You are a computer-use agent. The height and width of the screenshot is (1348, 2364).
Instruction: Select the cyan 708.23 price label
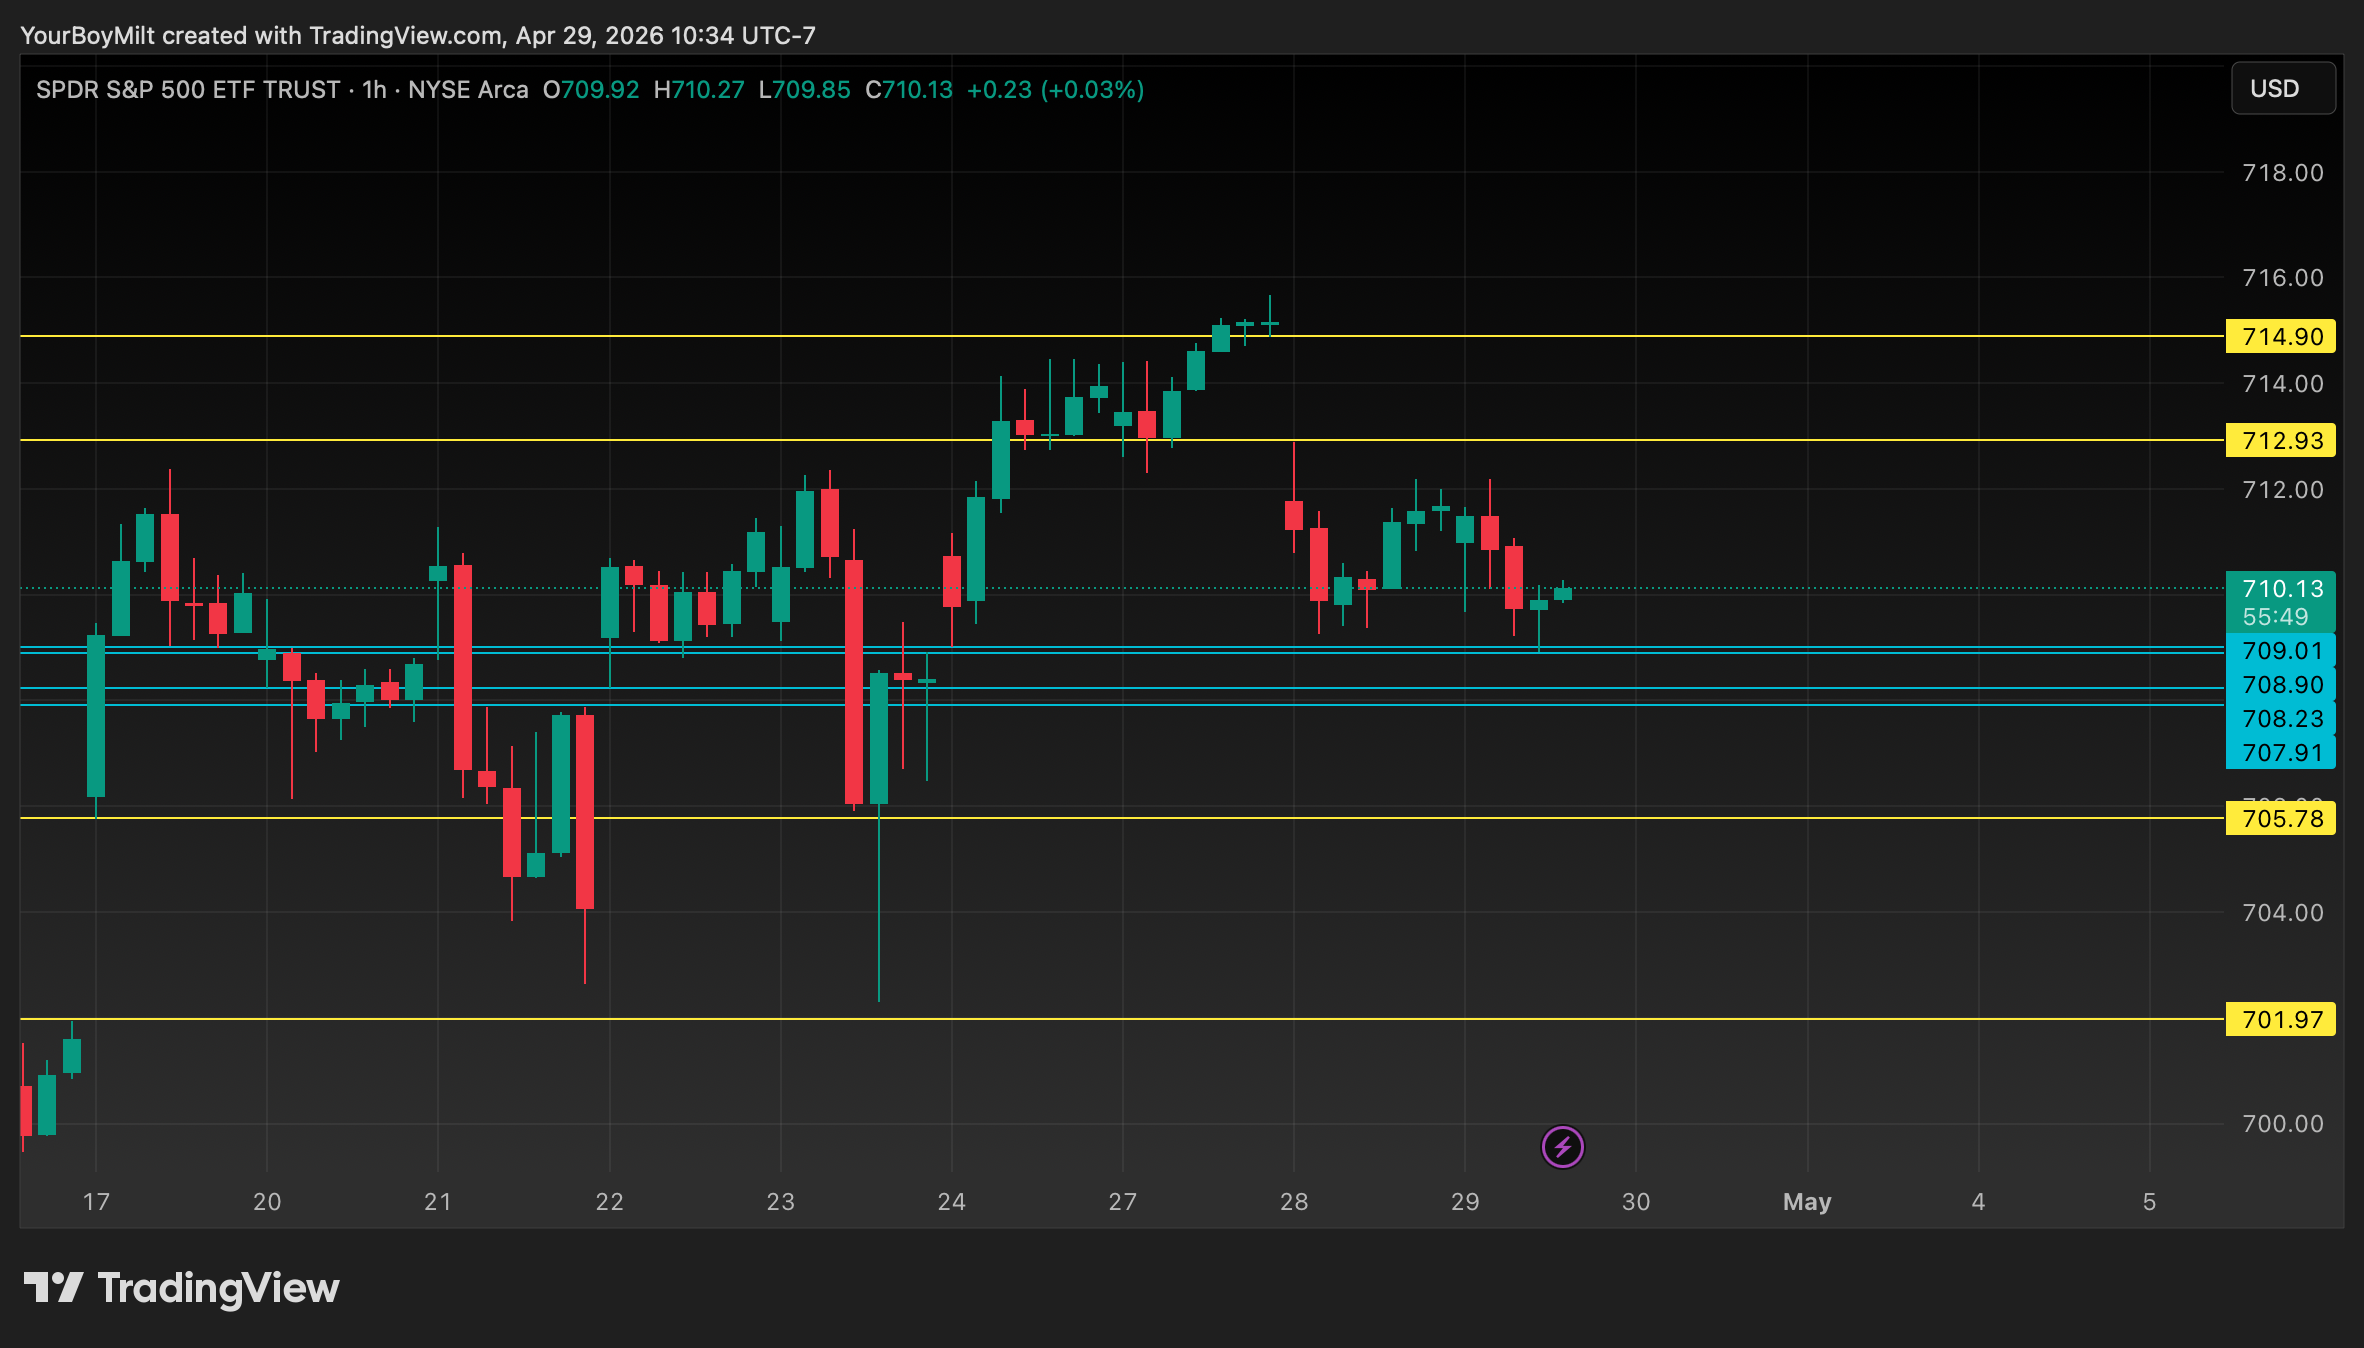pos(2280,719)
